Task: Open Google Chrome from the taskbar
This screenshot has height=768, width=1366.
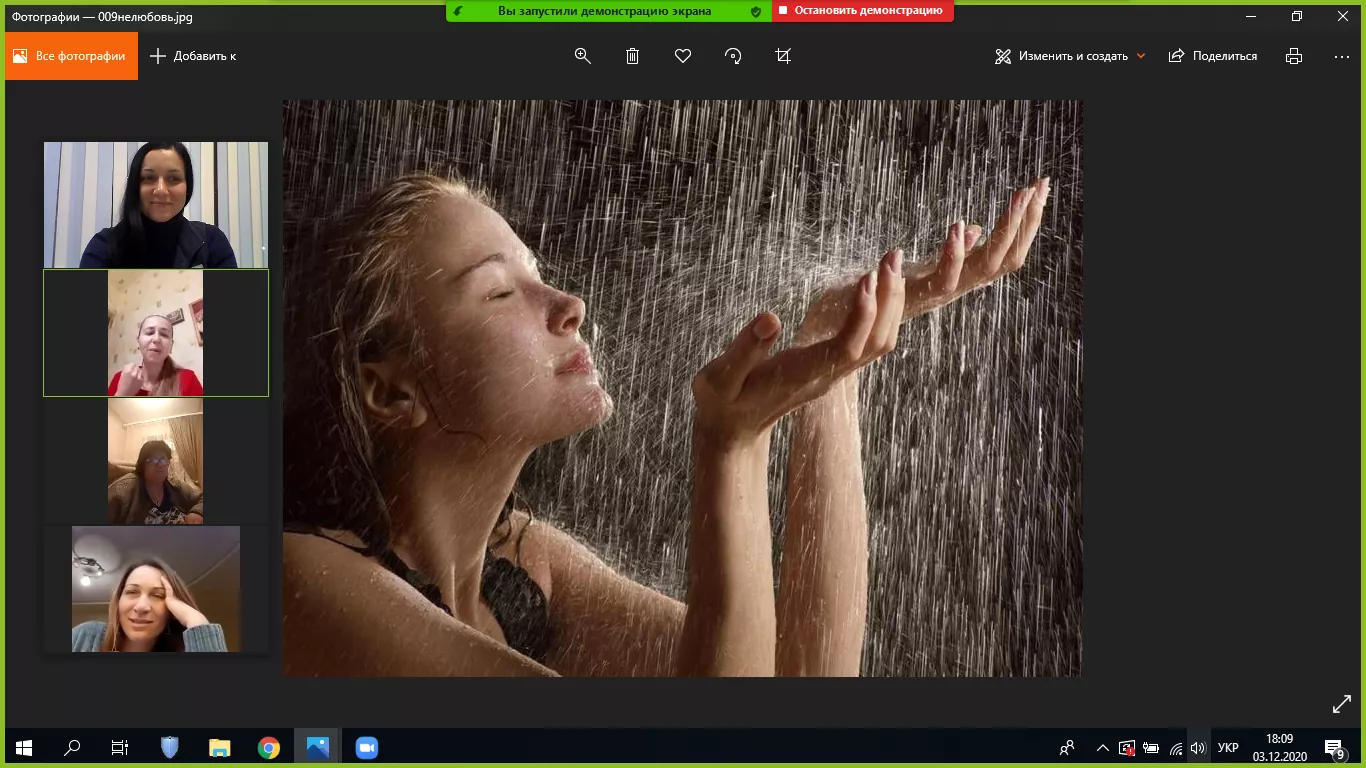Action: [268, 747]
